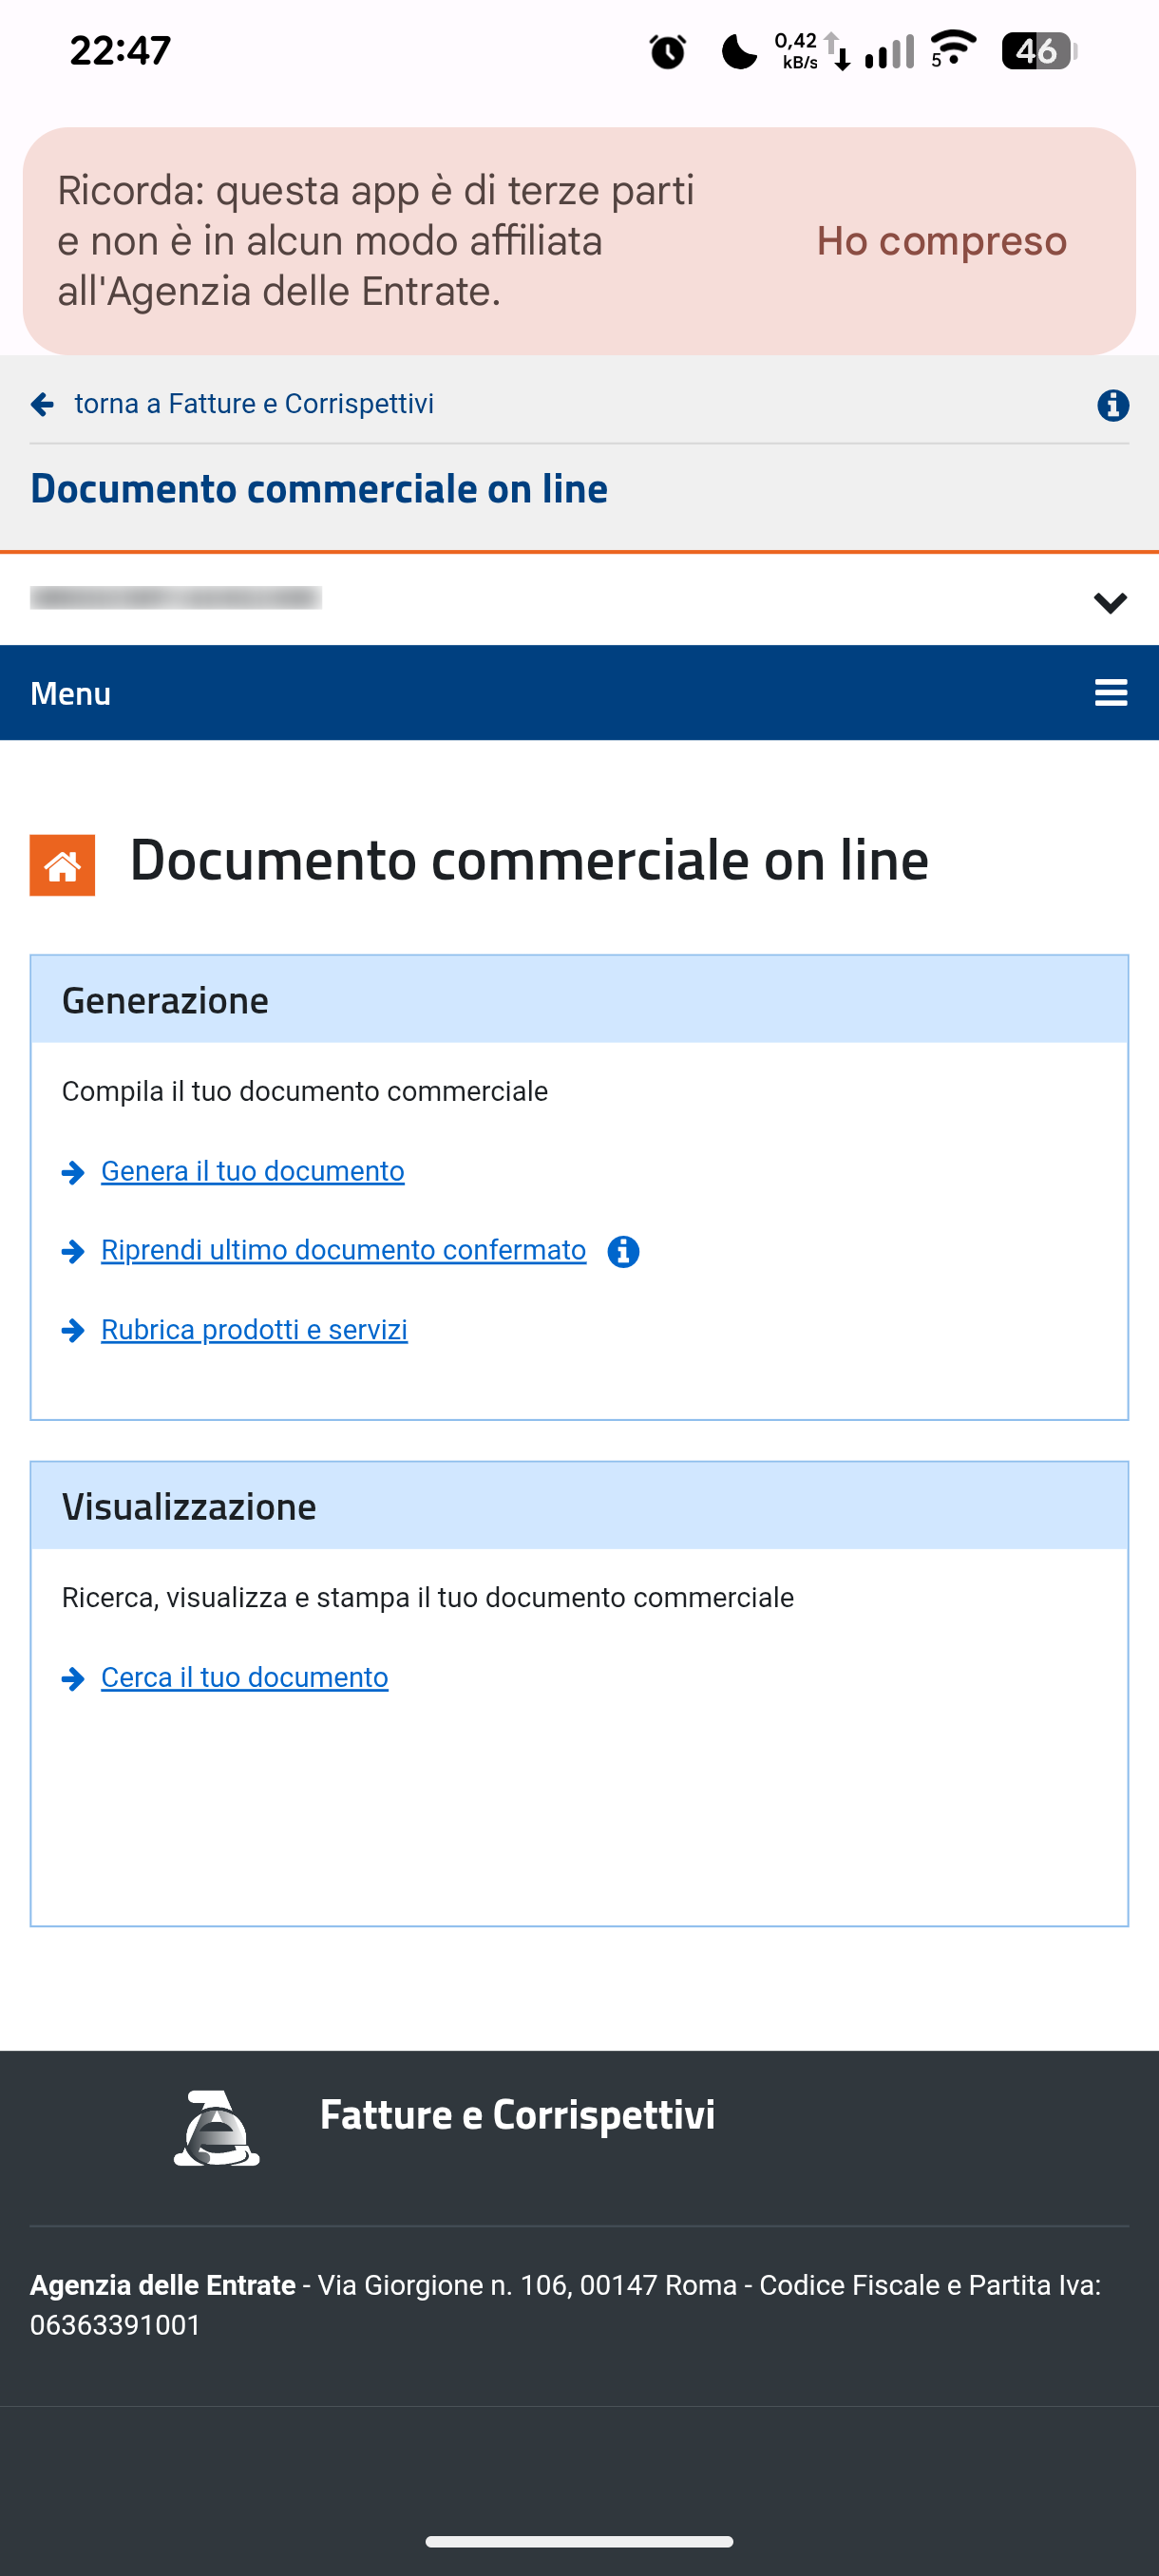
Task: Go back via torna a Fatture e Corrispettivi
Action: pos(254,404)
